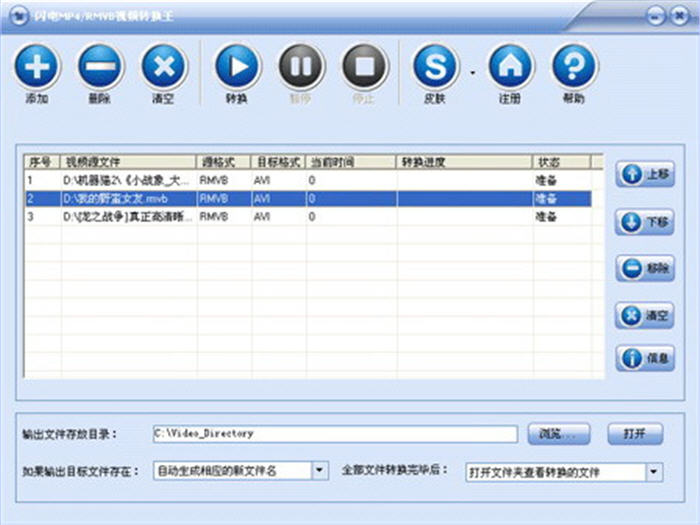Image resolution: width=700 pixels, height=525 pixels.
Task: Click the 注册 (Register) home icon
Action: tap(510, 67)
